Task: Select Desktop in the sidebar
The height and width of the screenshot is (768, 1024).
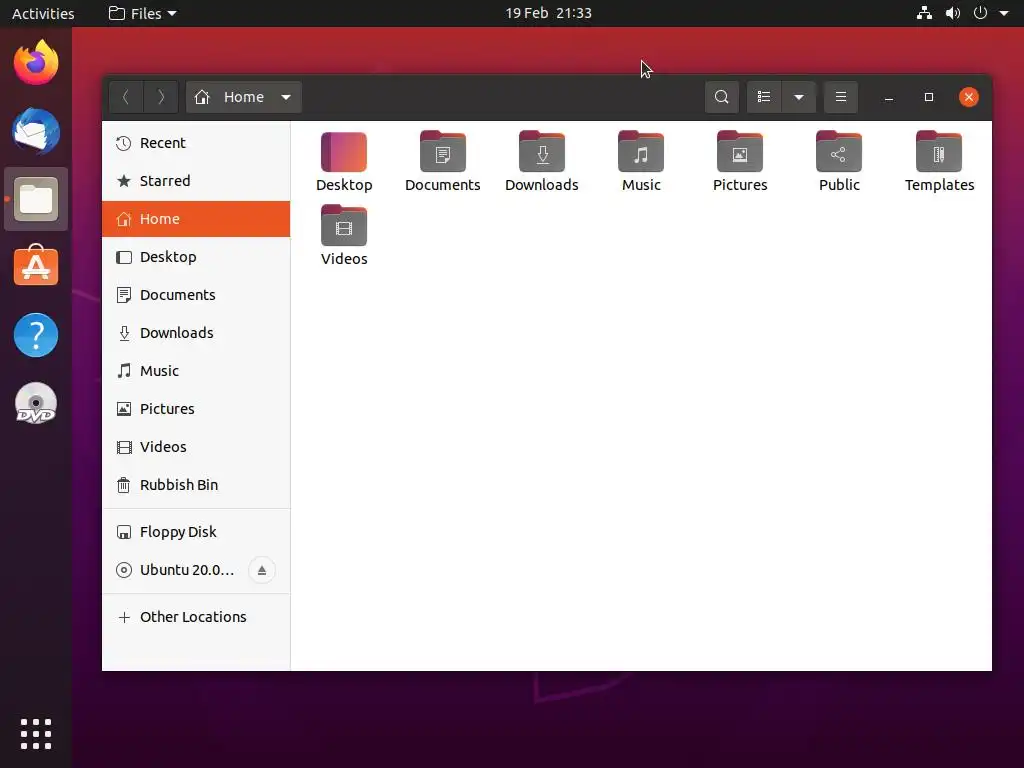Action: 196,257
